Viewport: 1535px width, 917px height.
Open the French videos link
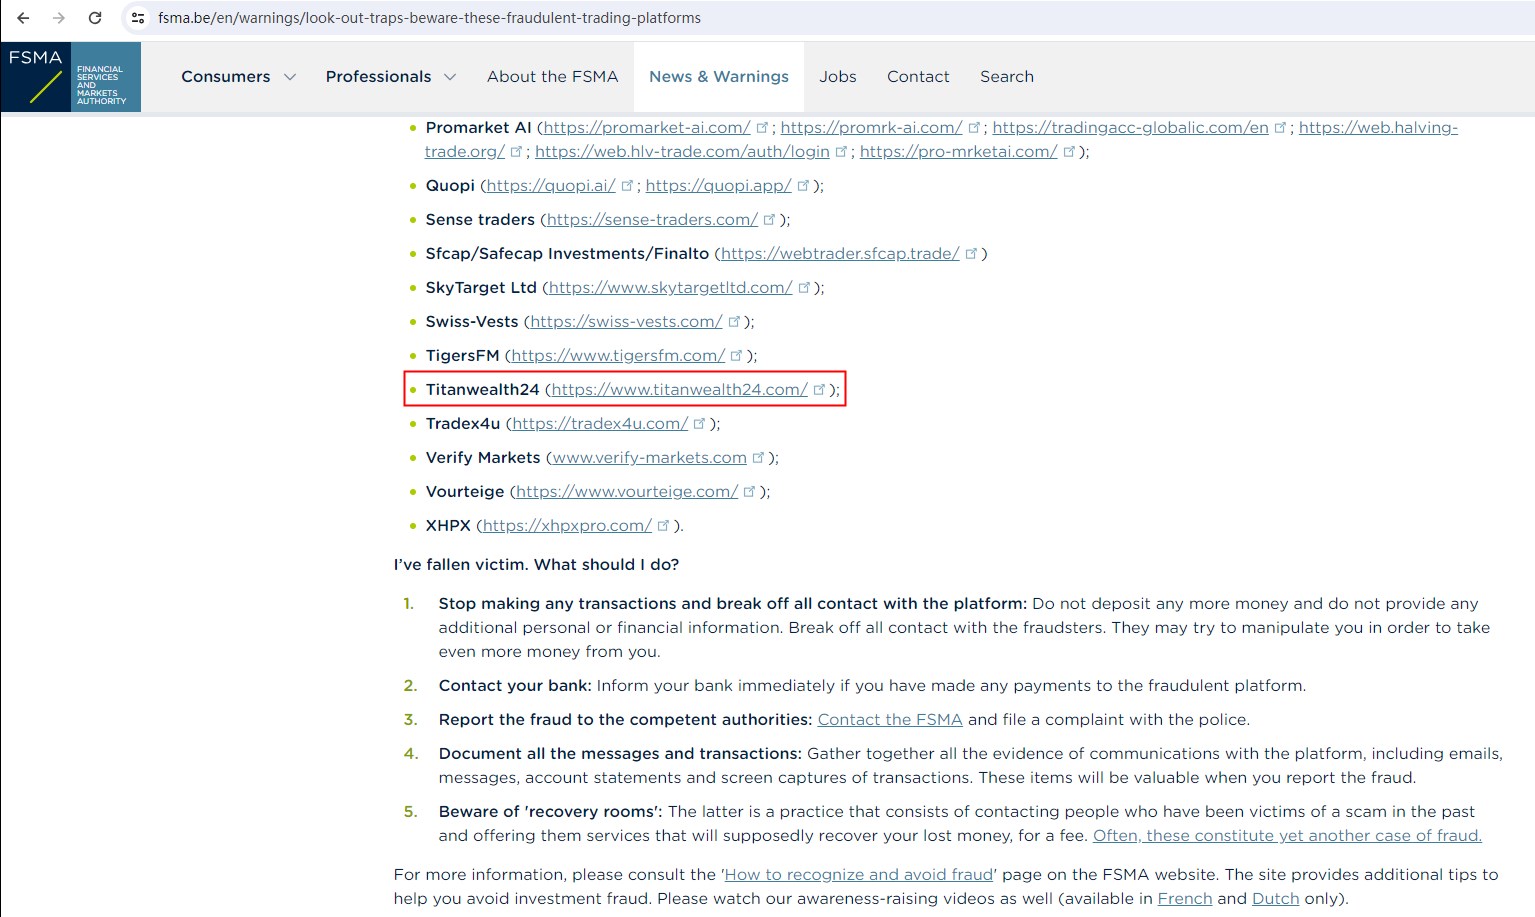click(1185, 899)
